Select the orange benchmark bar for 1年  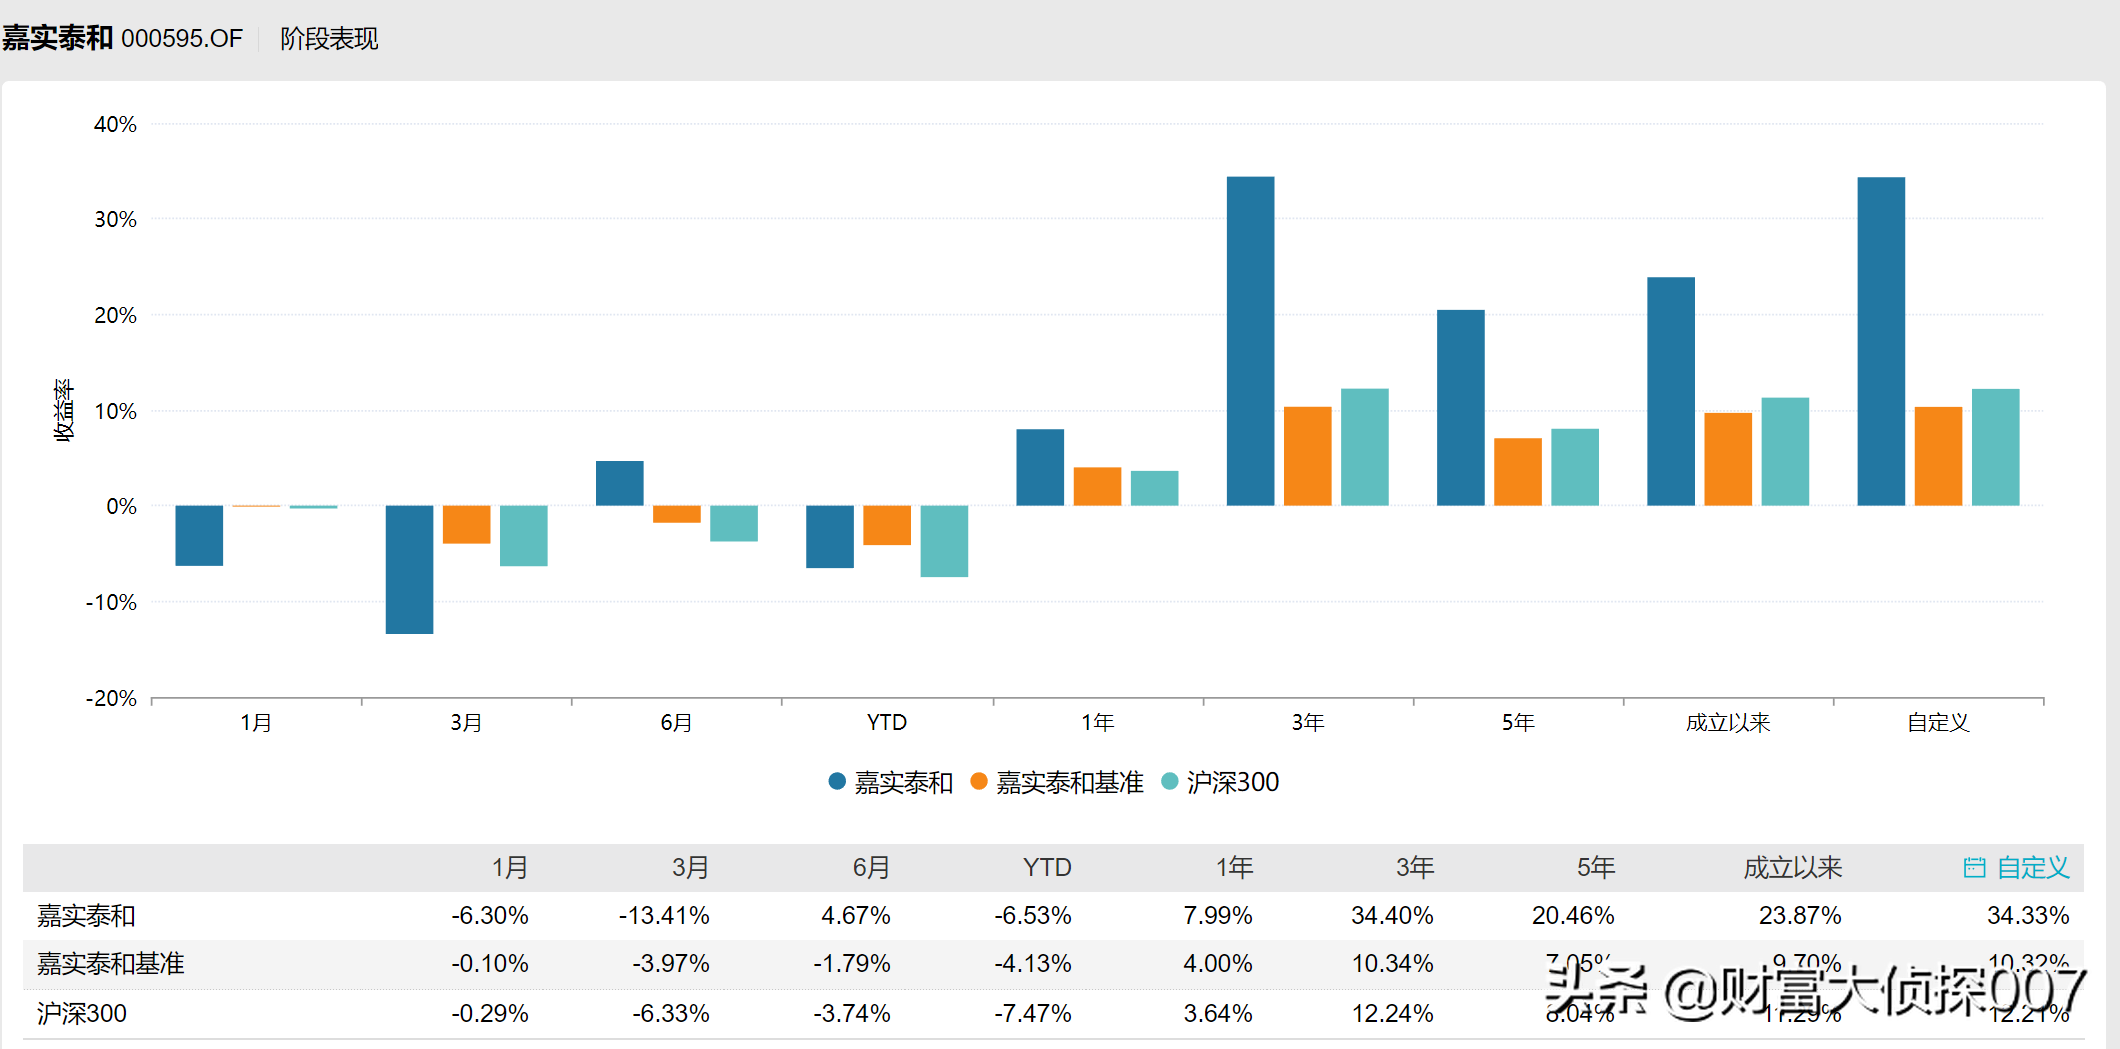point(1097,487)
